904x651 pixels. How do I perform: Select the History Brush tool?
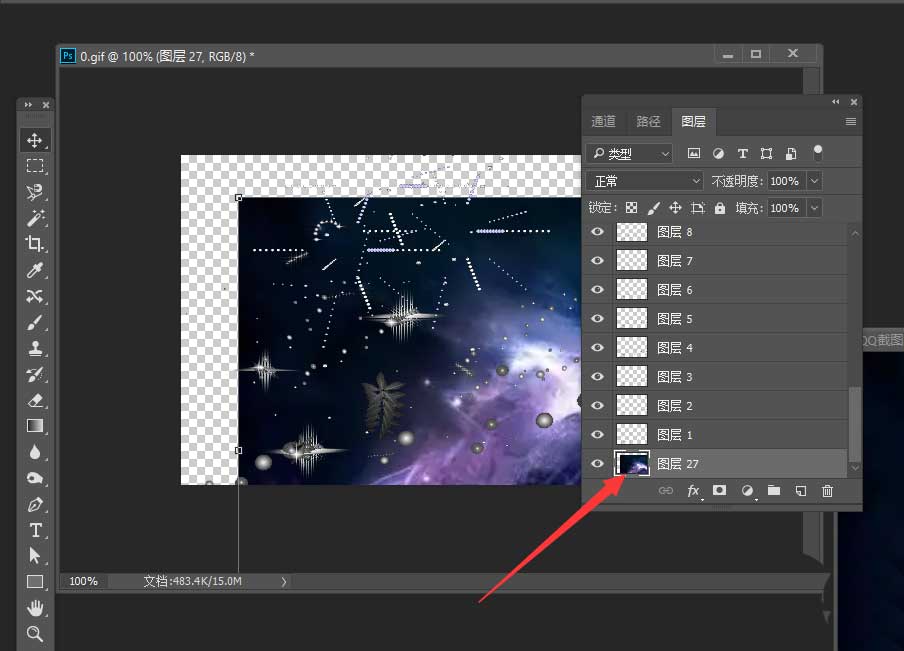(x=35, y=374)
